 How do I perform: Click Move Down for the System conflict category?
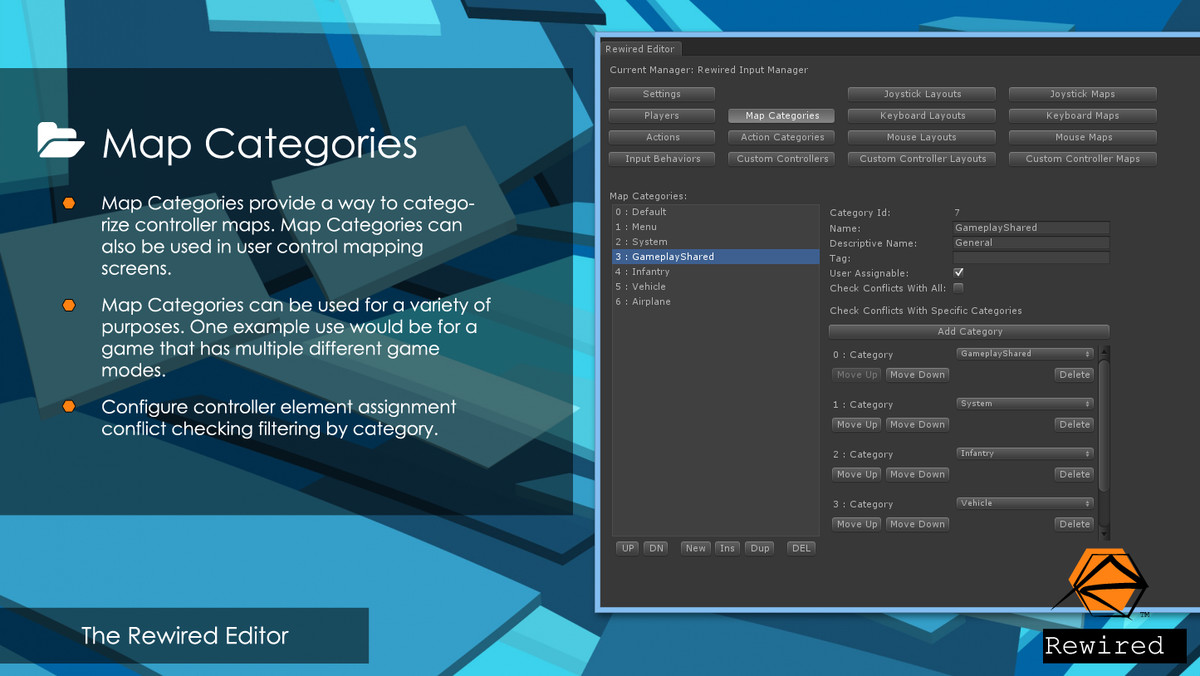coord(917,425)
